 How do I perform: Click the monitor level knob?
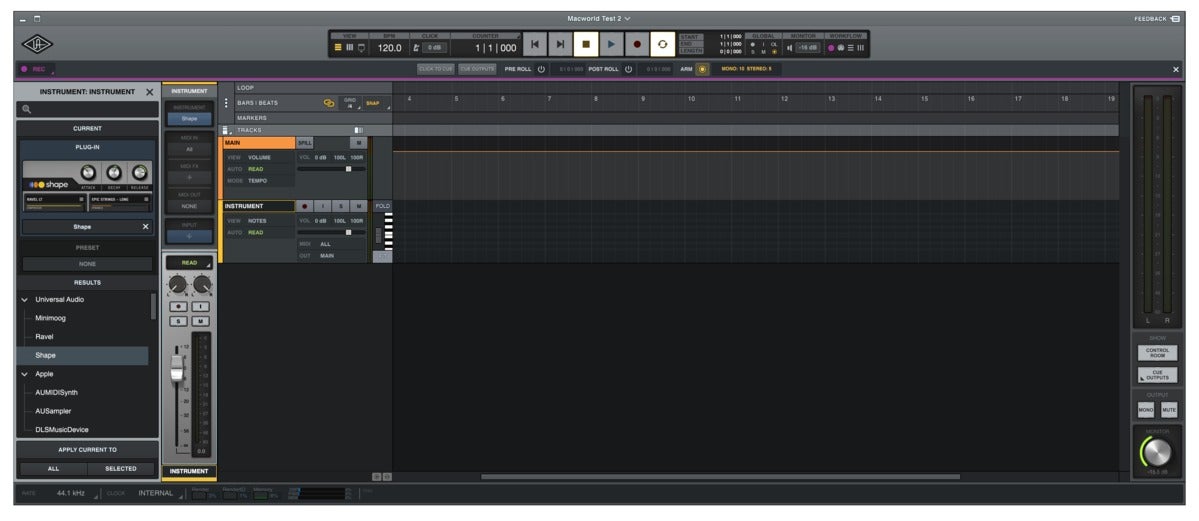1157,452
